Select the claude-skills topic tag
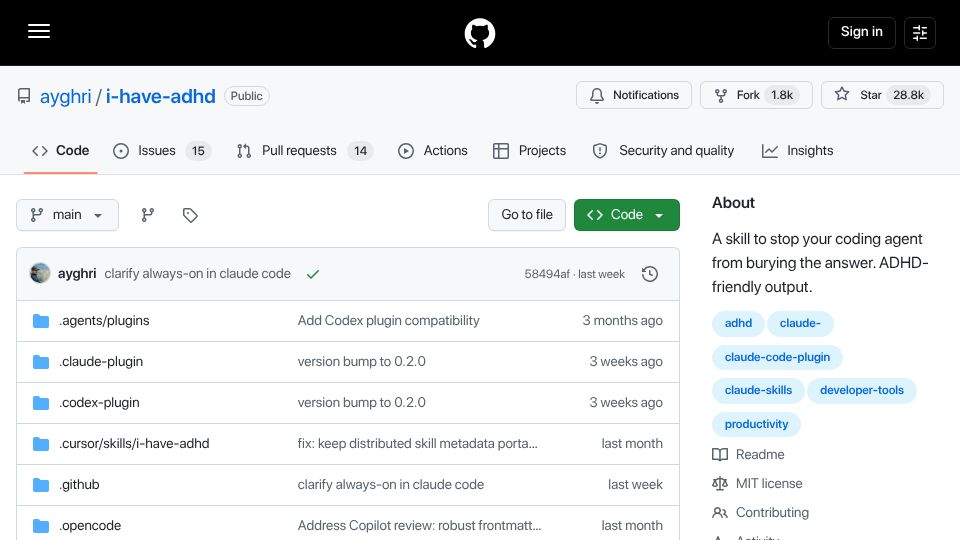This screenshot has width=960, height=540. [x=758, y=391]
